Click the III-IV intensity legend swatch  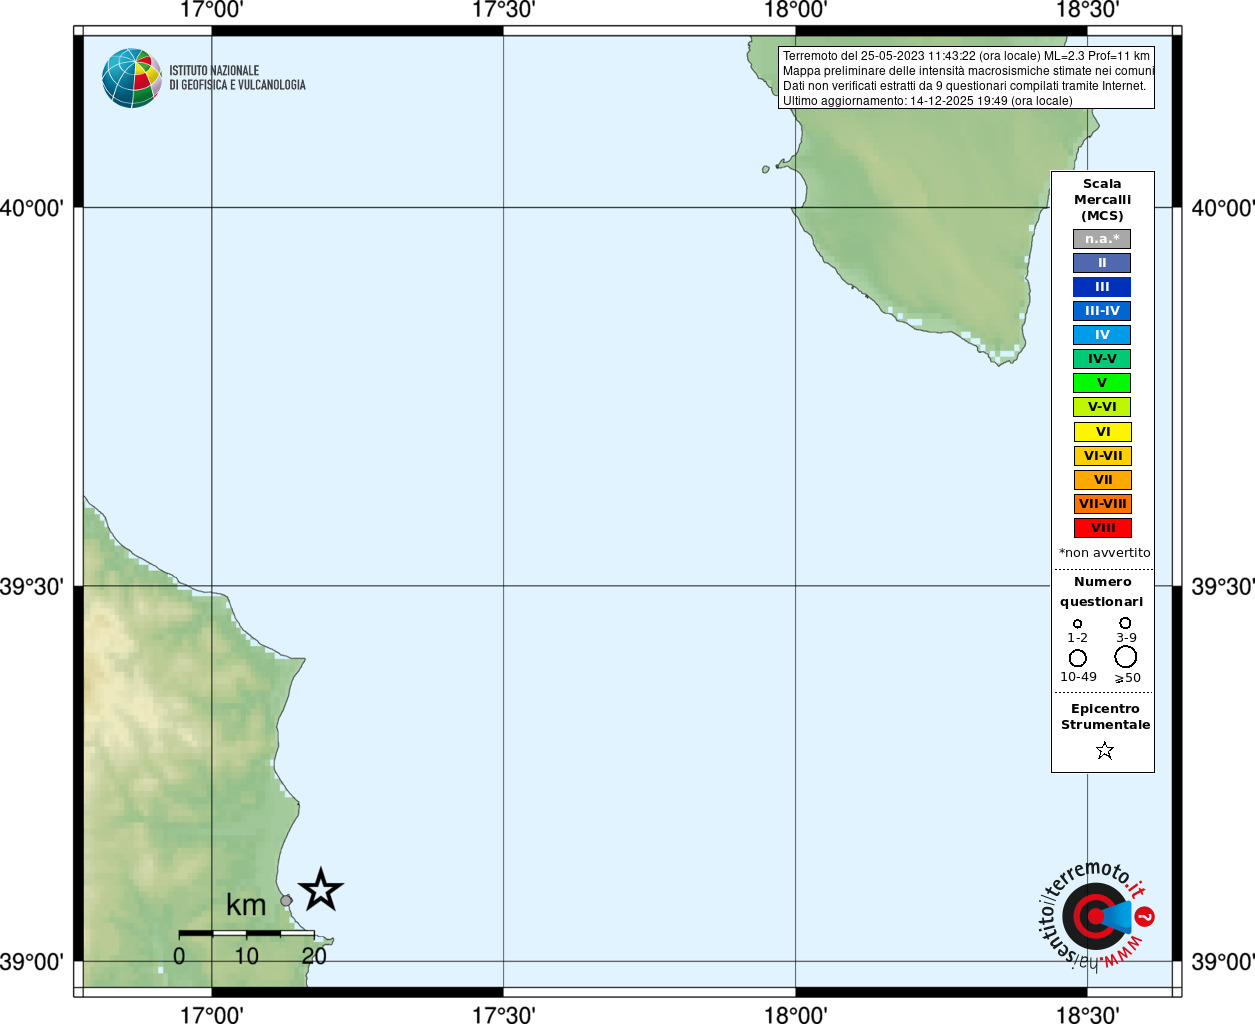tap(1102, 311)
